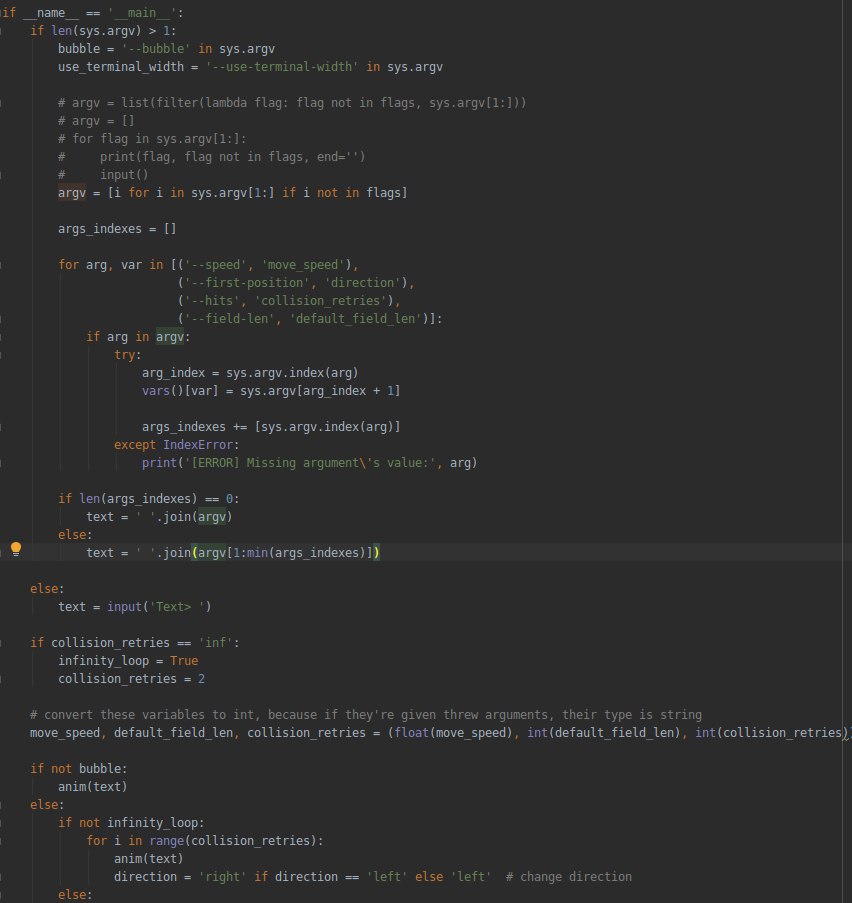The height and width of the screenshot is (903, 852).
Task: Select the use_terminal_width assignment line
Action: [x=250, y=67]
